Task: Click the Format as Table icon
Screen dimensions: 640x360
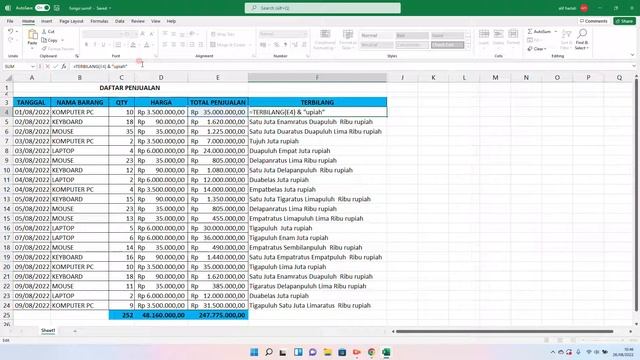Action: [x=348, y=35]
